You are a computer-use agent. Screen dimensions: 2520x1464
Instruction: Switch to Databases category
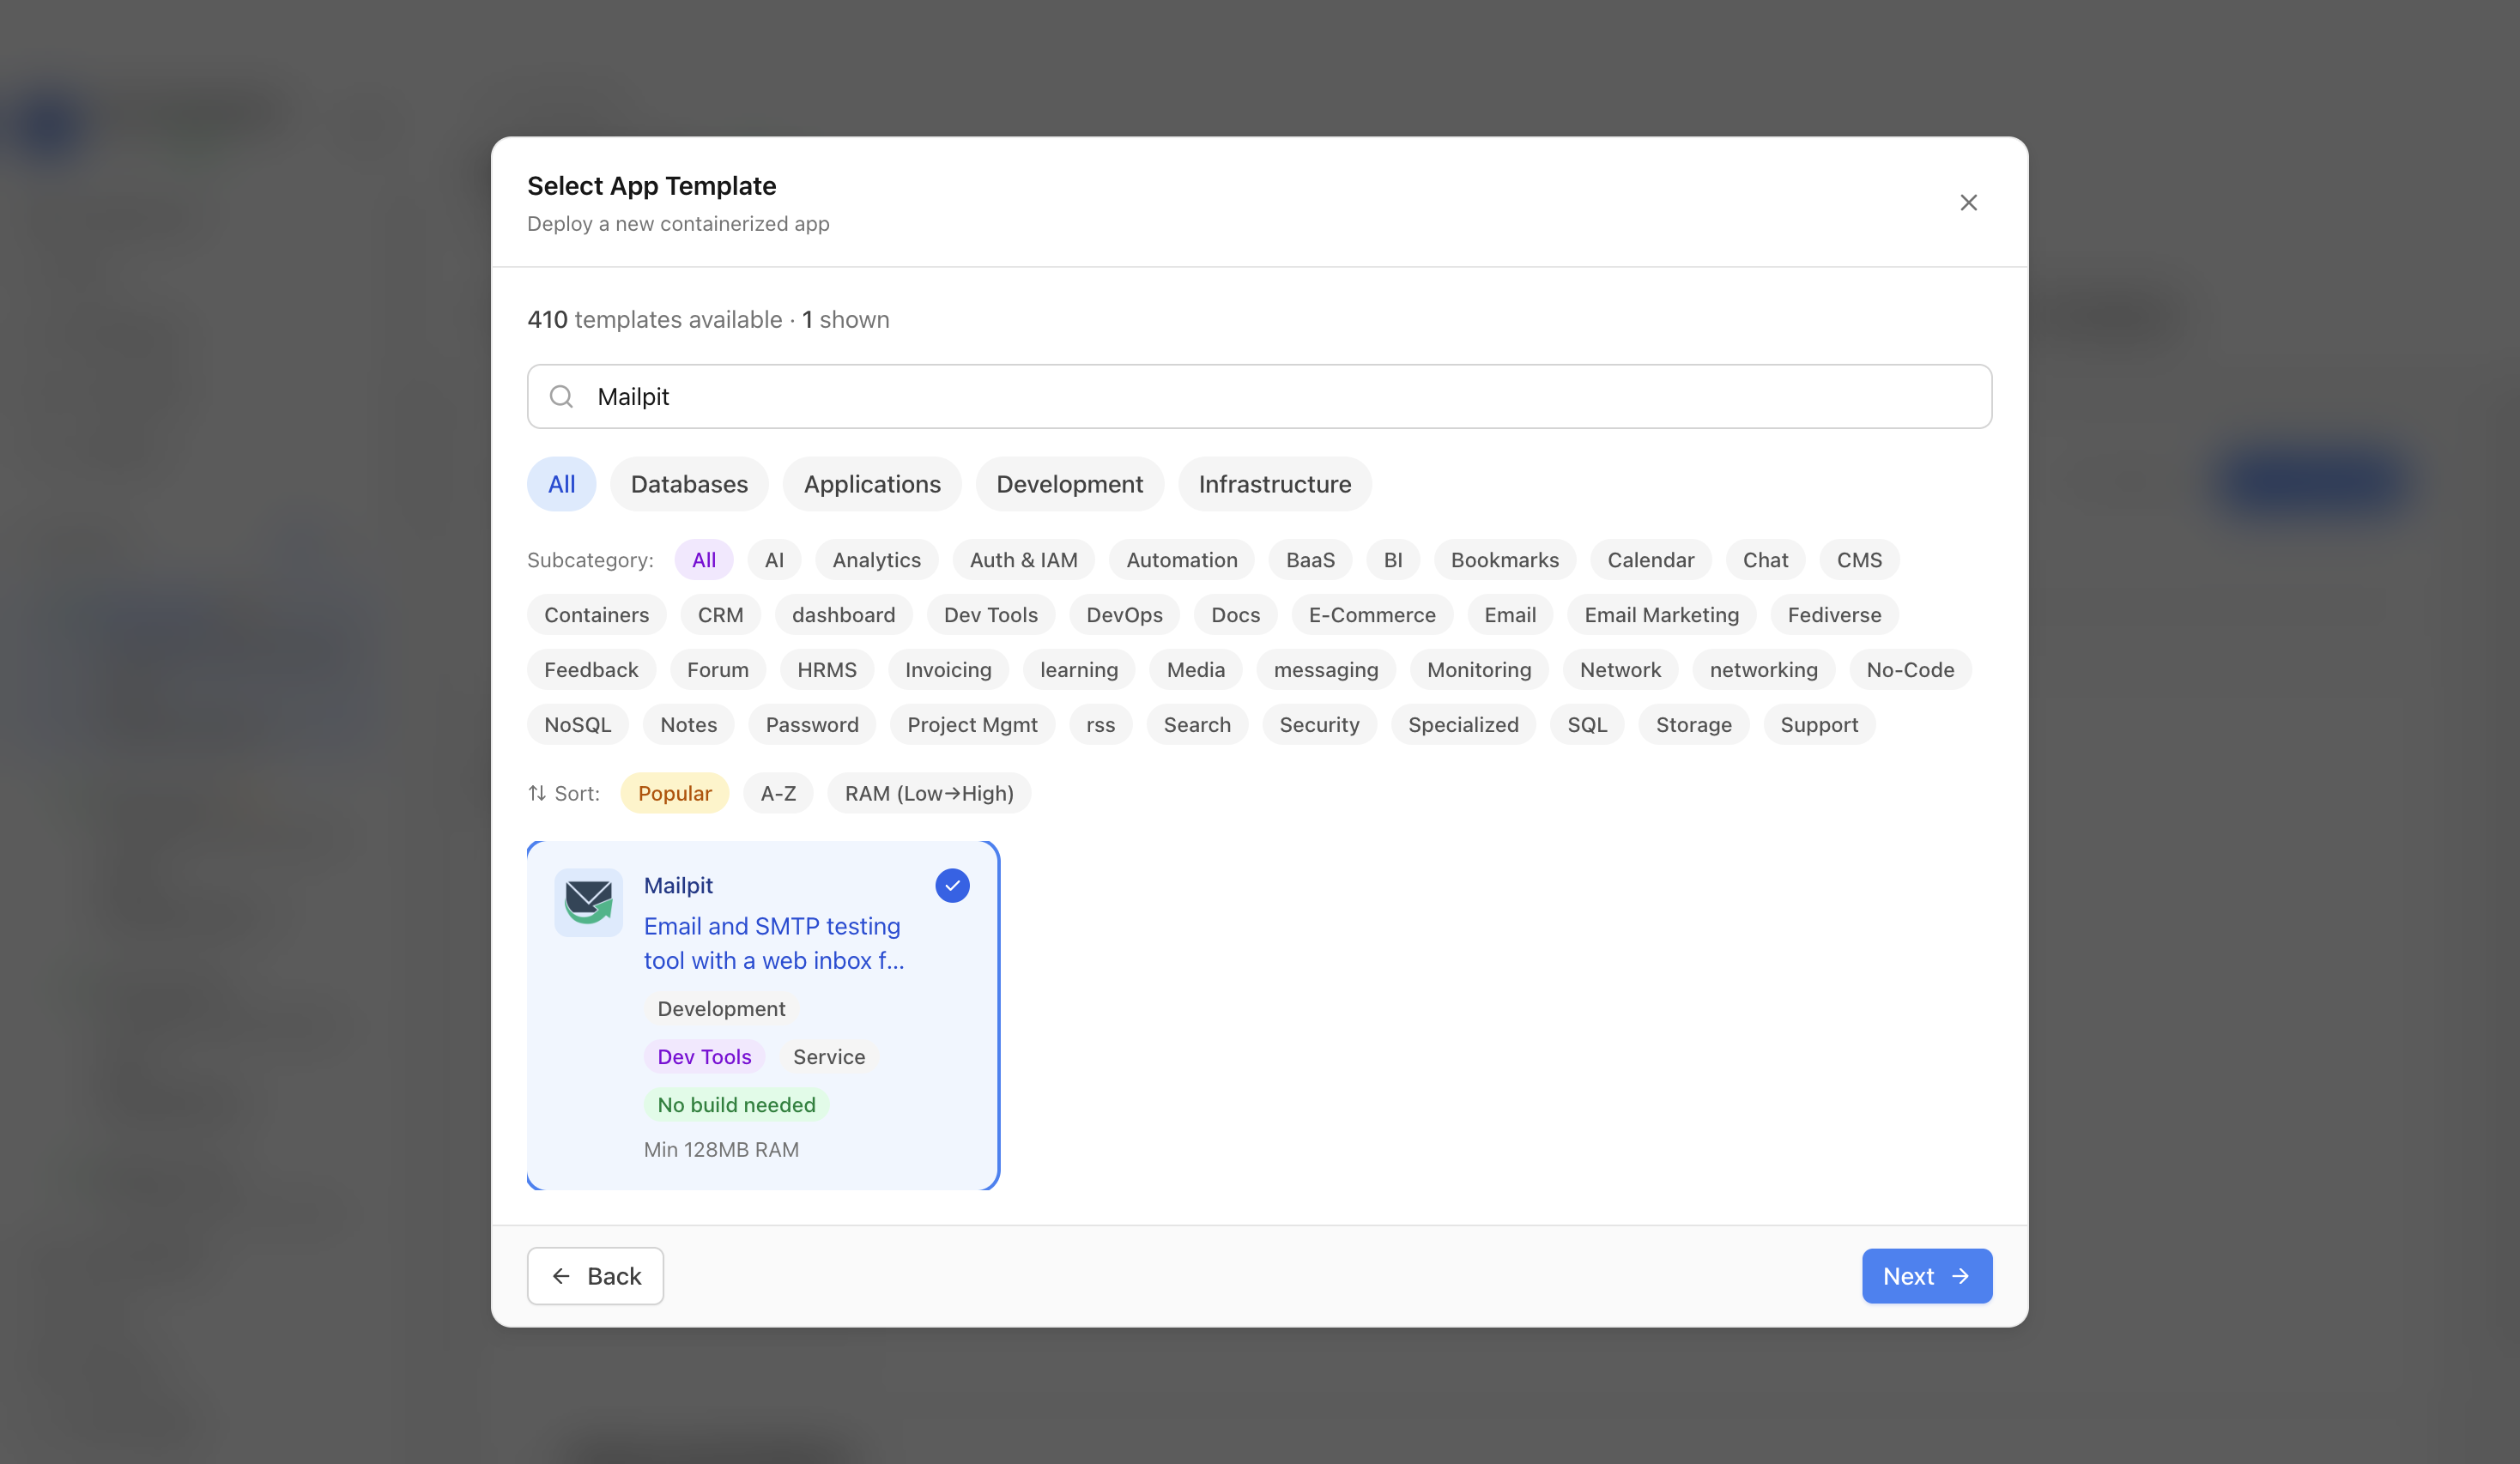(x=689, y=484)
